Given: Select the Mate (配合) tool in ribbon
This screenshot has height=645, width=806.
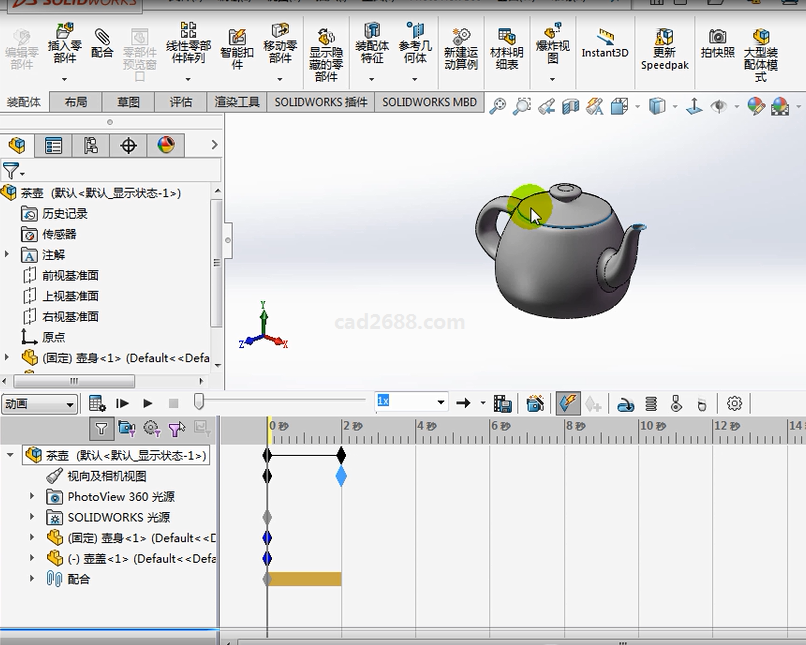Looking at the screenshot, I should click(102, 44).
